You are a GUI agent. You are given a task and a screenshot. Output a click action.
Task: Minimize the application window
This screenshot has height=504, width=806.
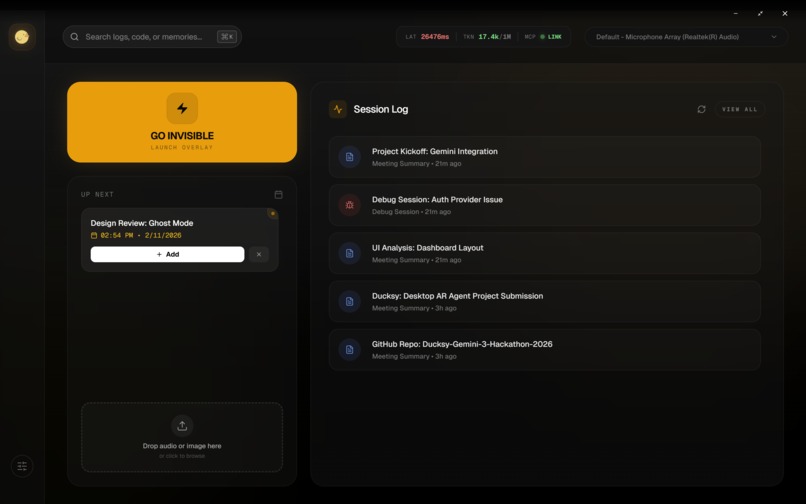[x=736, y=13]
